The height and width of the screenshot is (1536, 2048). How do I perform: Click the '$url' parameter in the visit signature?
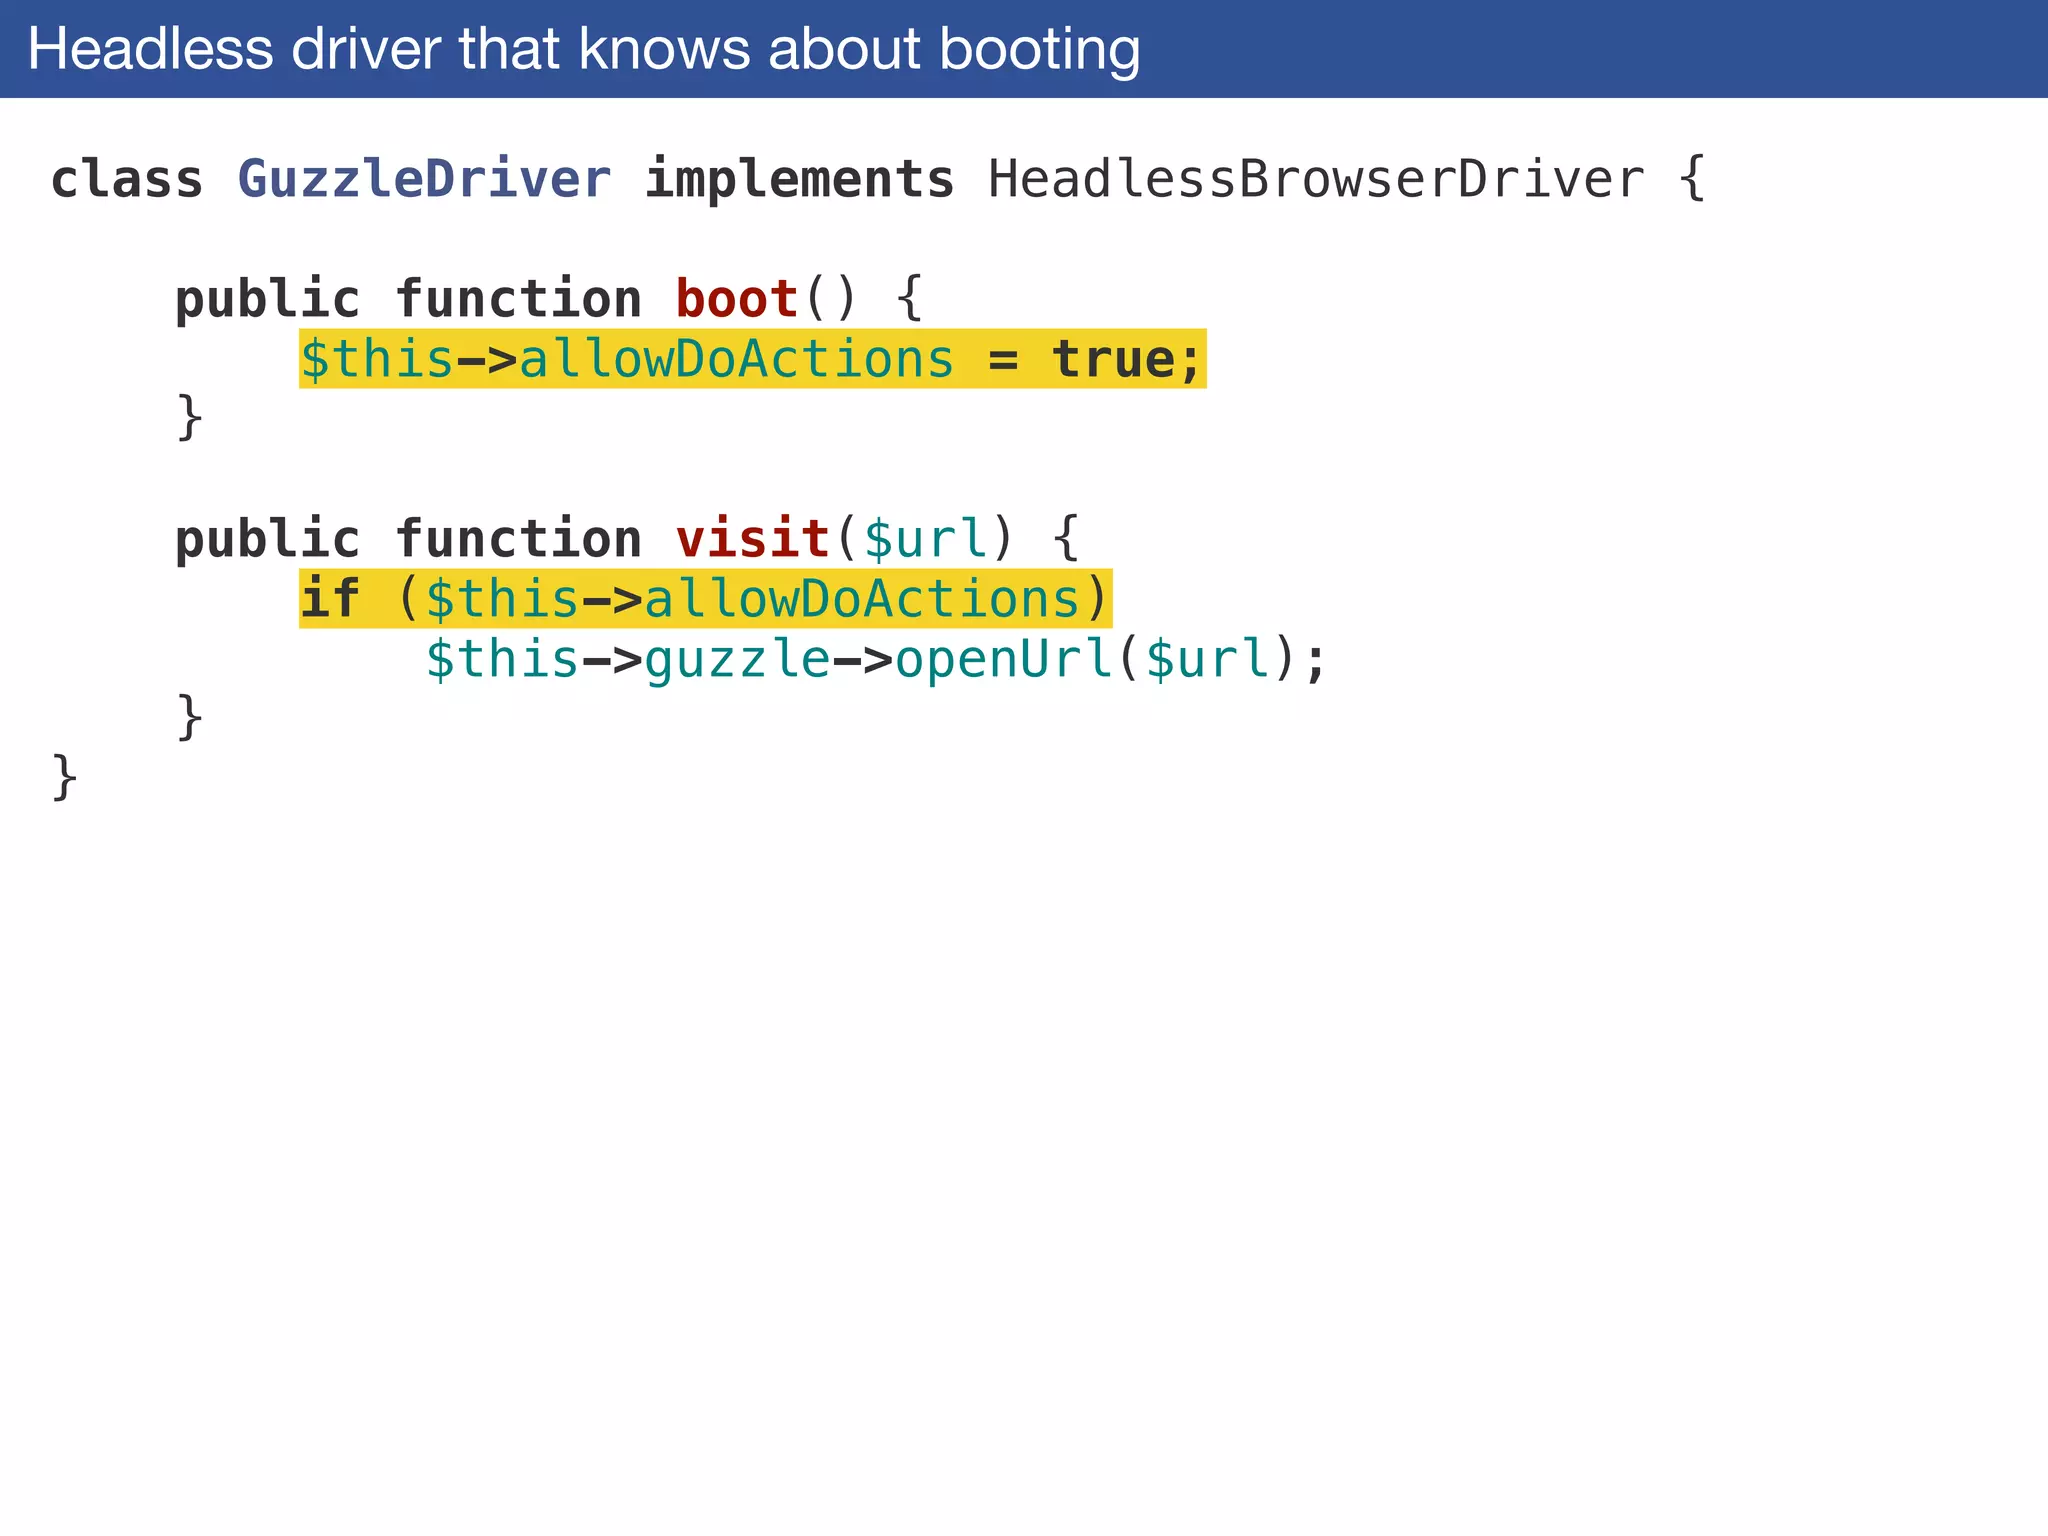coord(925,540)
